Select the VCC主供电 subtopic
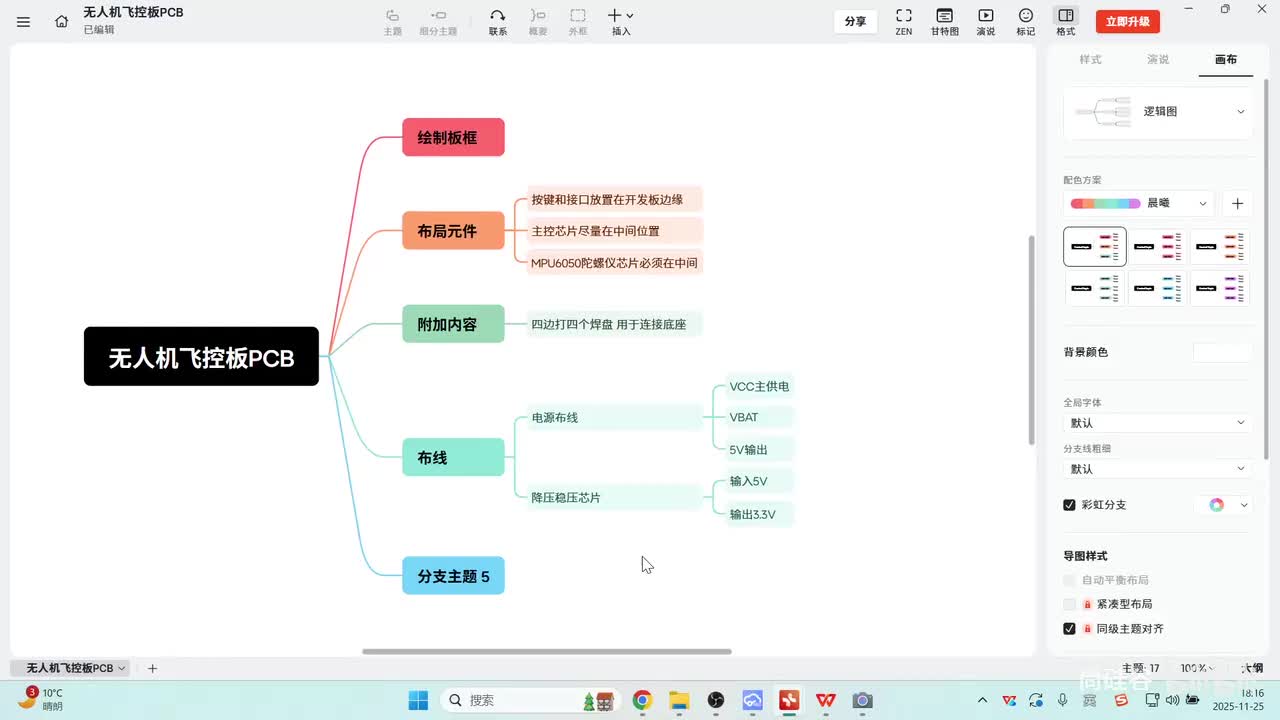Viewport: 1280px width, 720px height. tap(759, 386)
